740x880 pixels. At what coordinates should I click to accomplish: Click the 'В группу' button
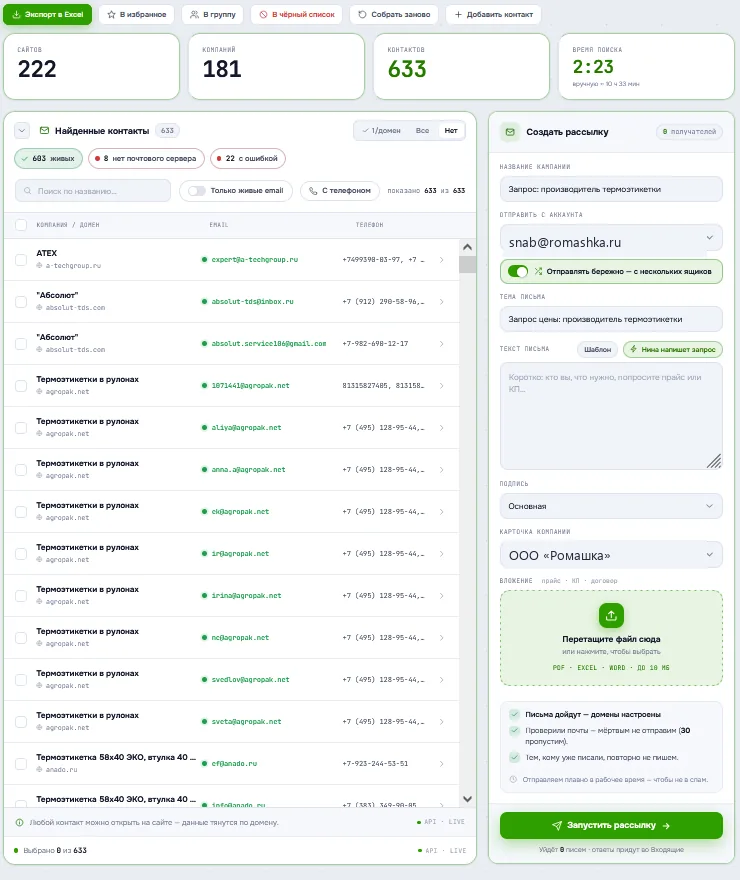pyautogui.click(x=213, y=15)
